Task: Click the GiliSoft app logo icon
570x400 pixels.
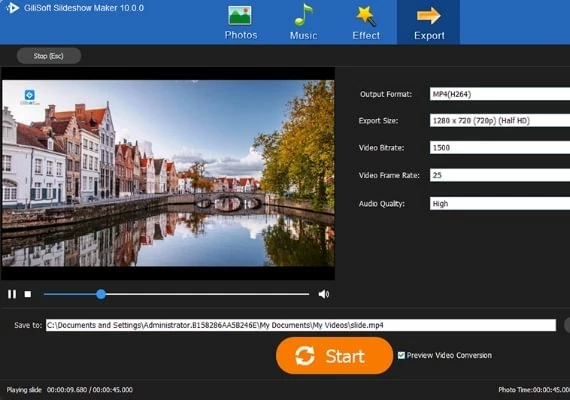Action: 12,8
